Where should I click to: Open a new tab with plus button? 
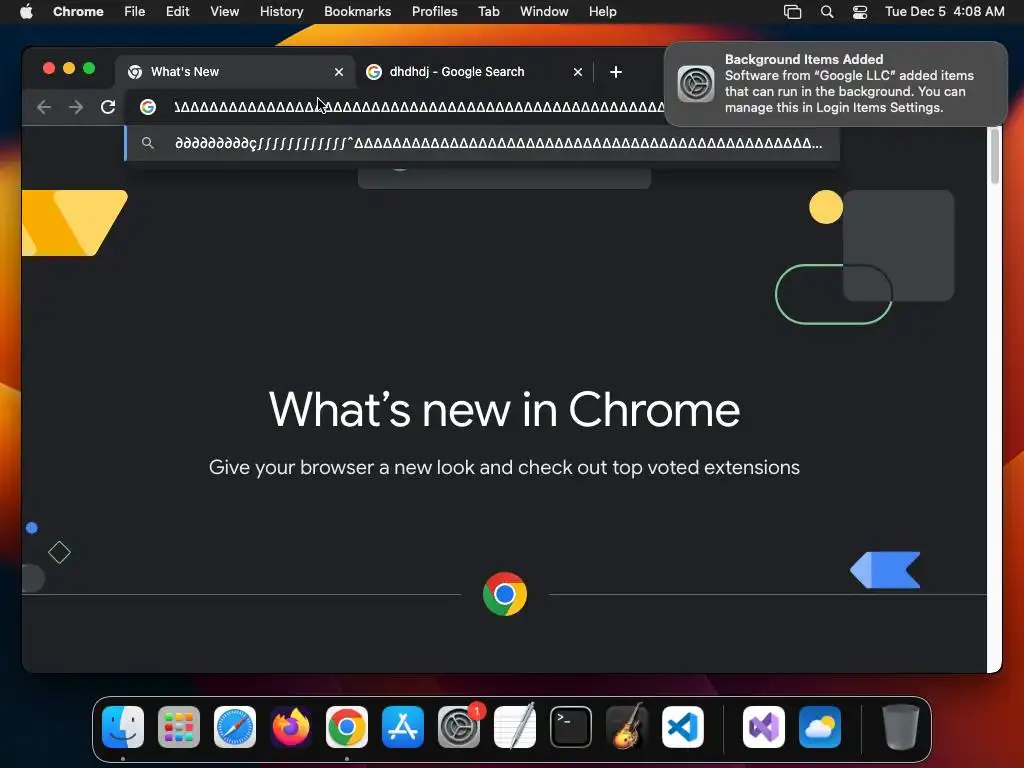(x=616, y=72)
